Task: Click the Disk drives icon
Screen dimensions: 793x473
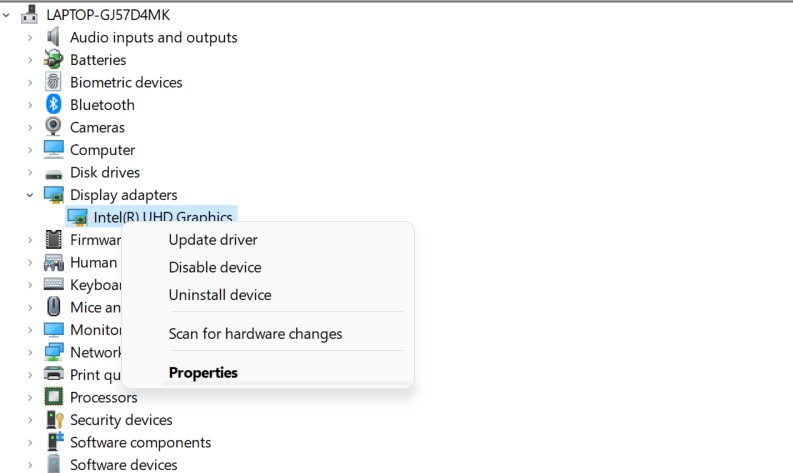Action: [54, 173]
